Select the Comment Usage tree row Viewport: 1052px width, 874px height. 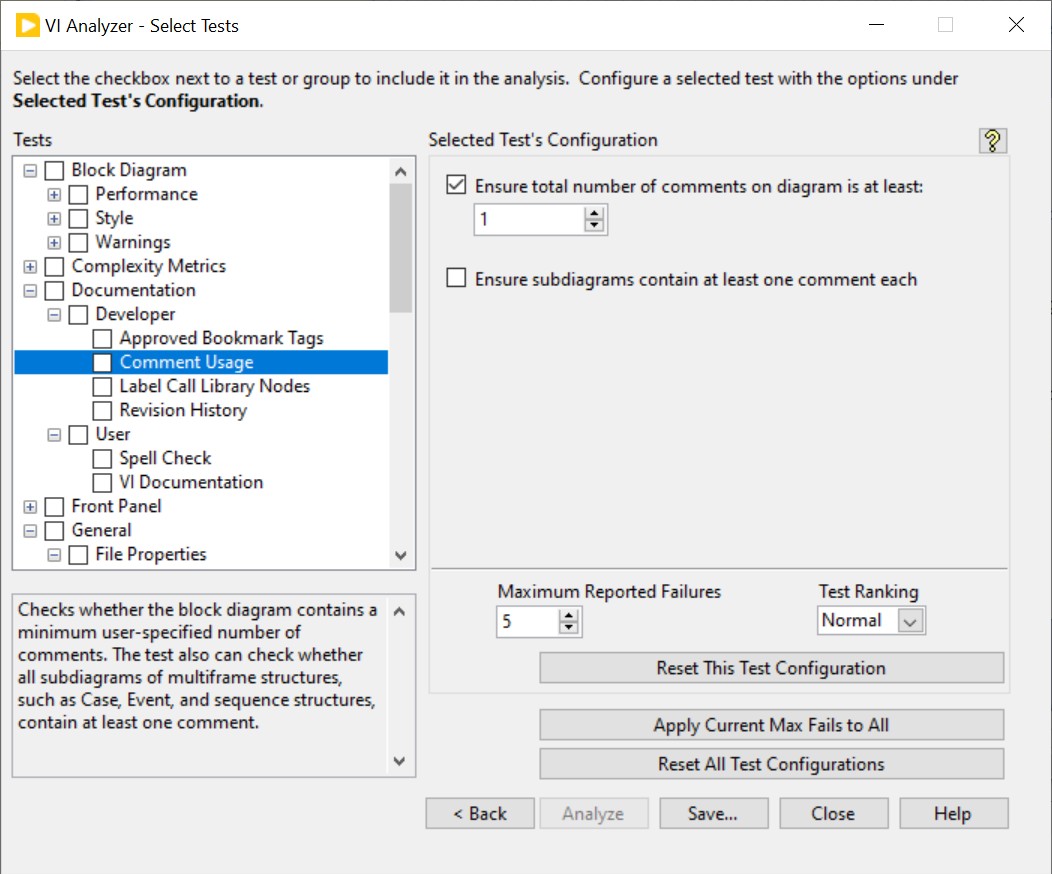coord(201,362)
